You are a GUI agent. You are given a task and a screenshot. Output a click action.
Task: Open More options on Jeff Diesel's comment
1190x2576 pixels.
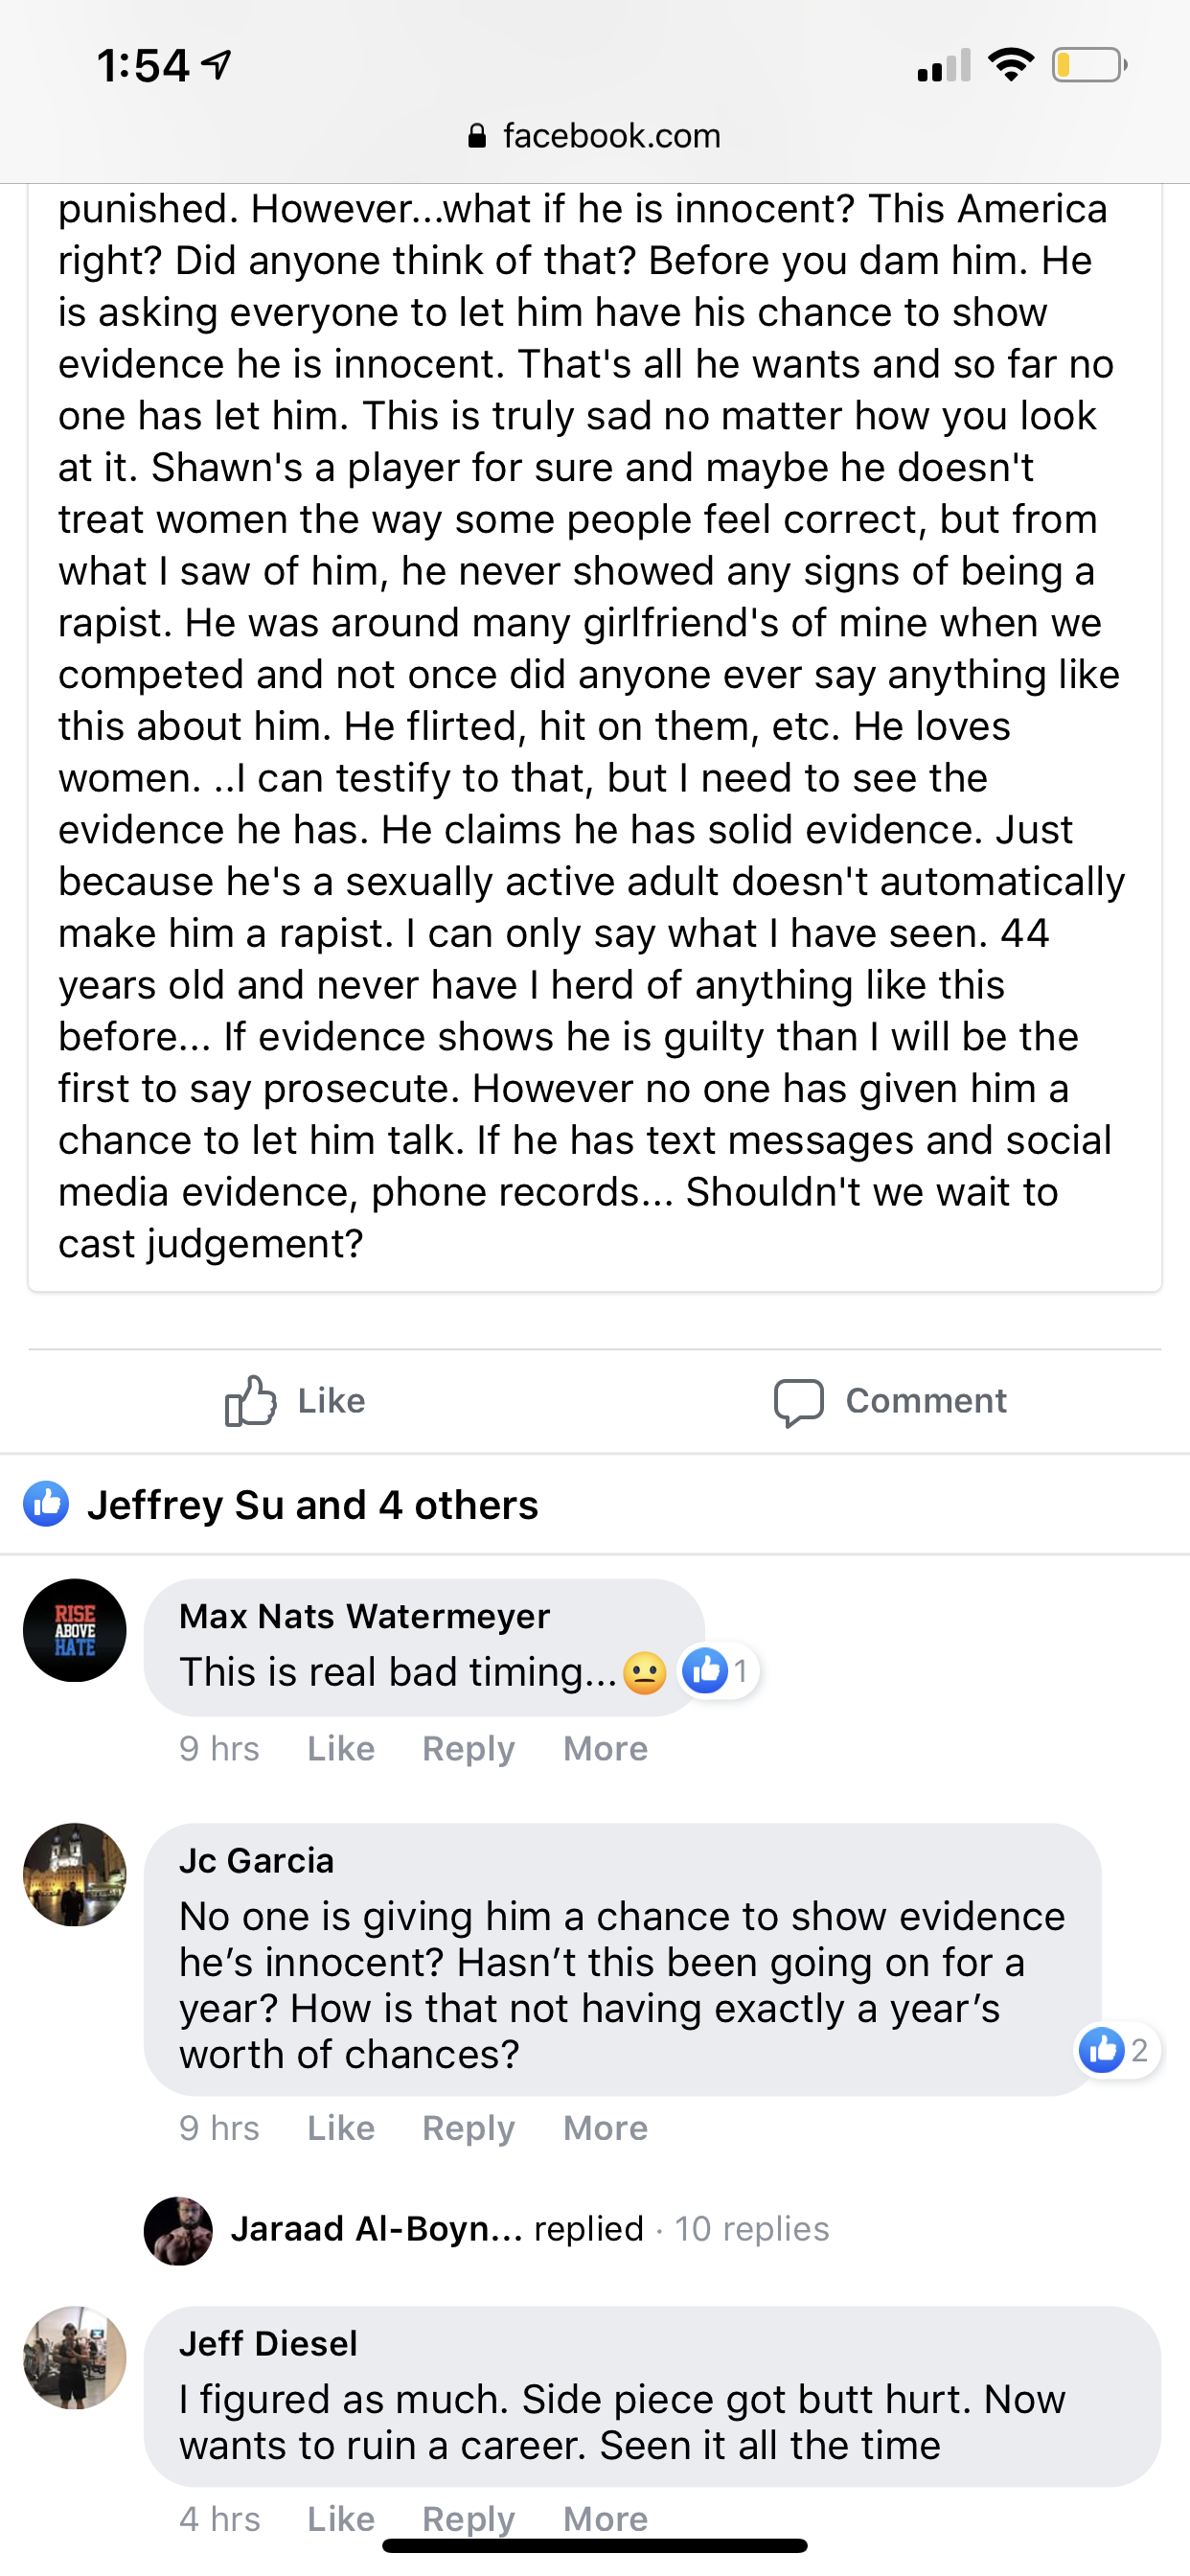point(605,2518)
